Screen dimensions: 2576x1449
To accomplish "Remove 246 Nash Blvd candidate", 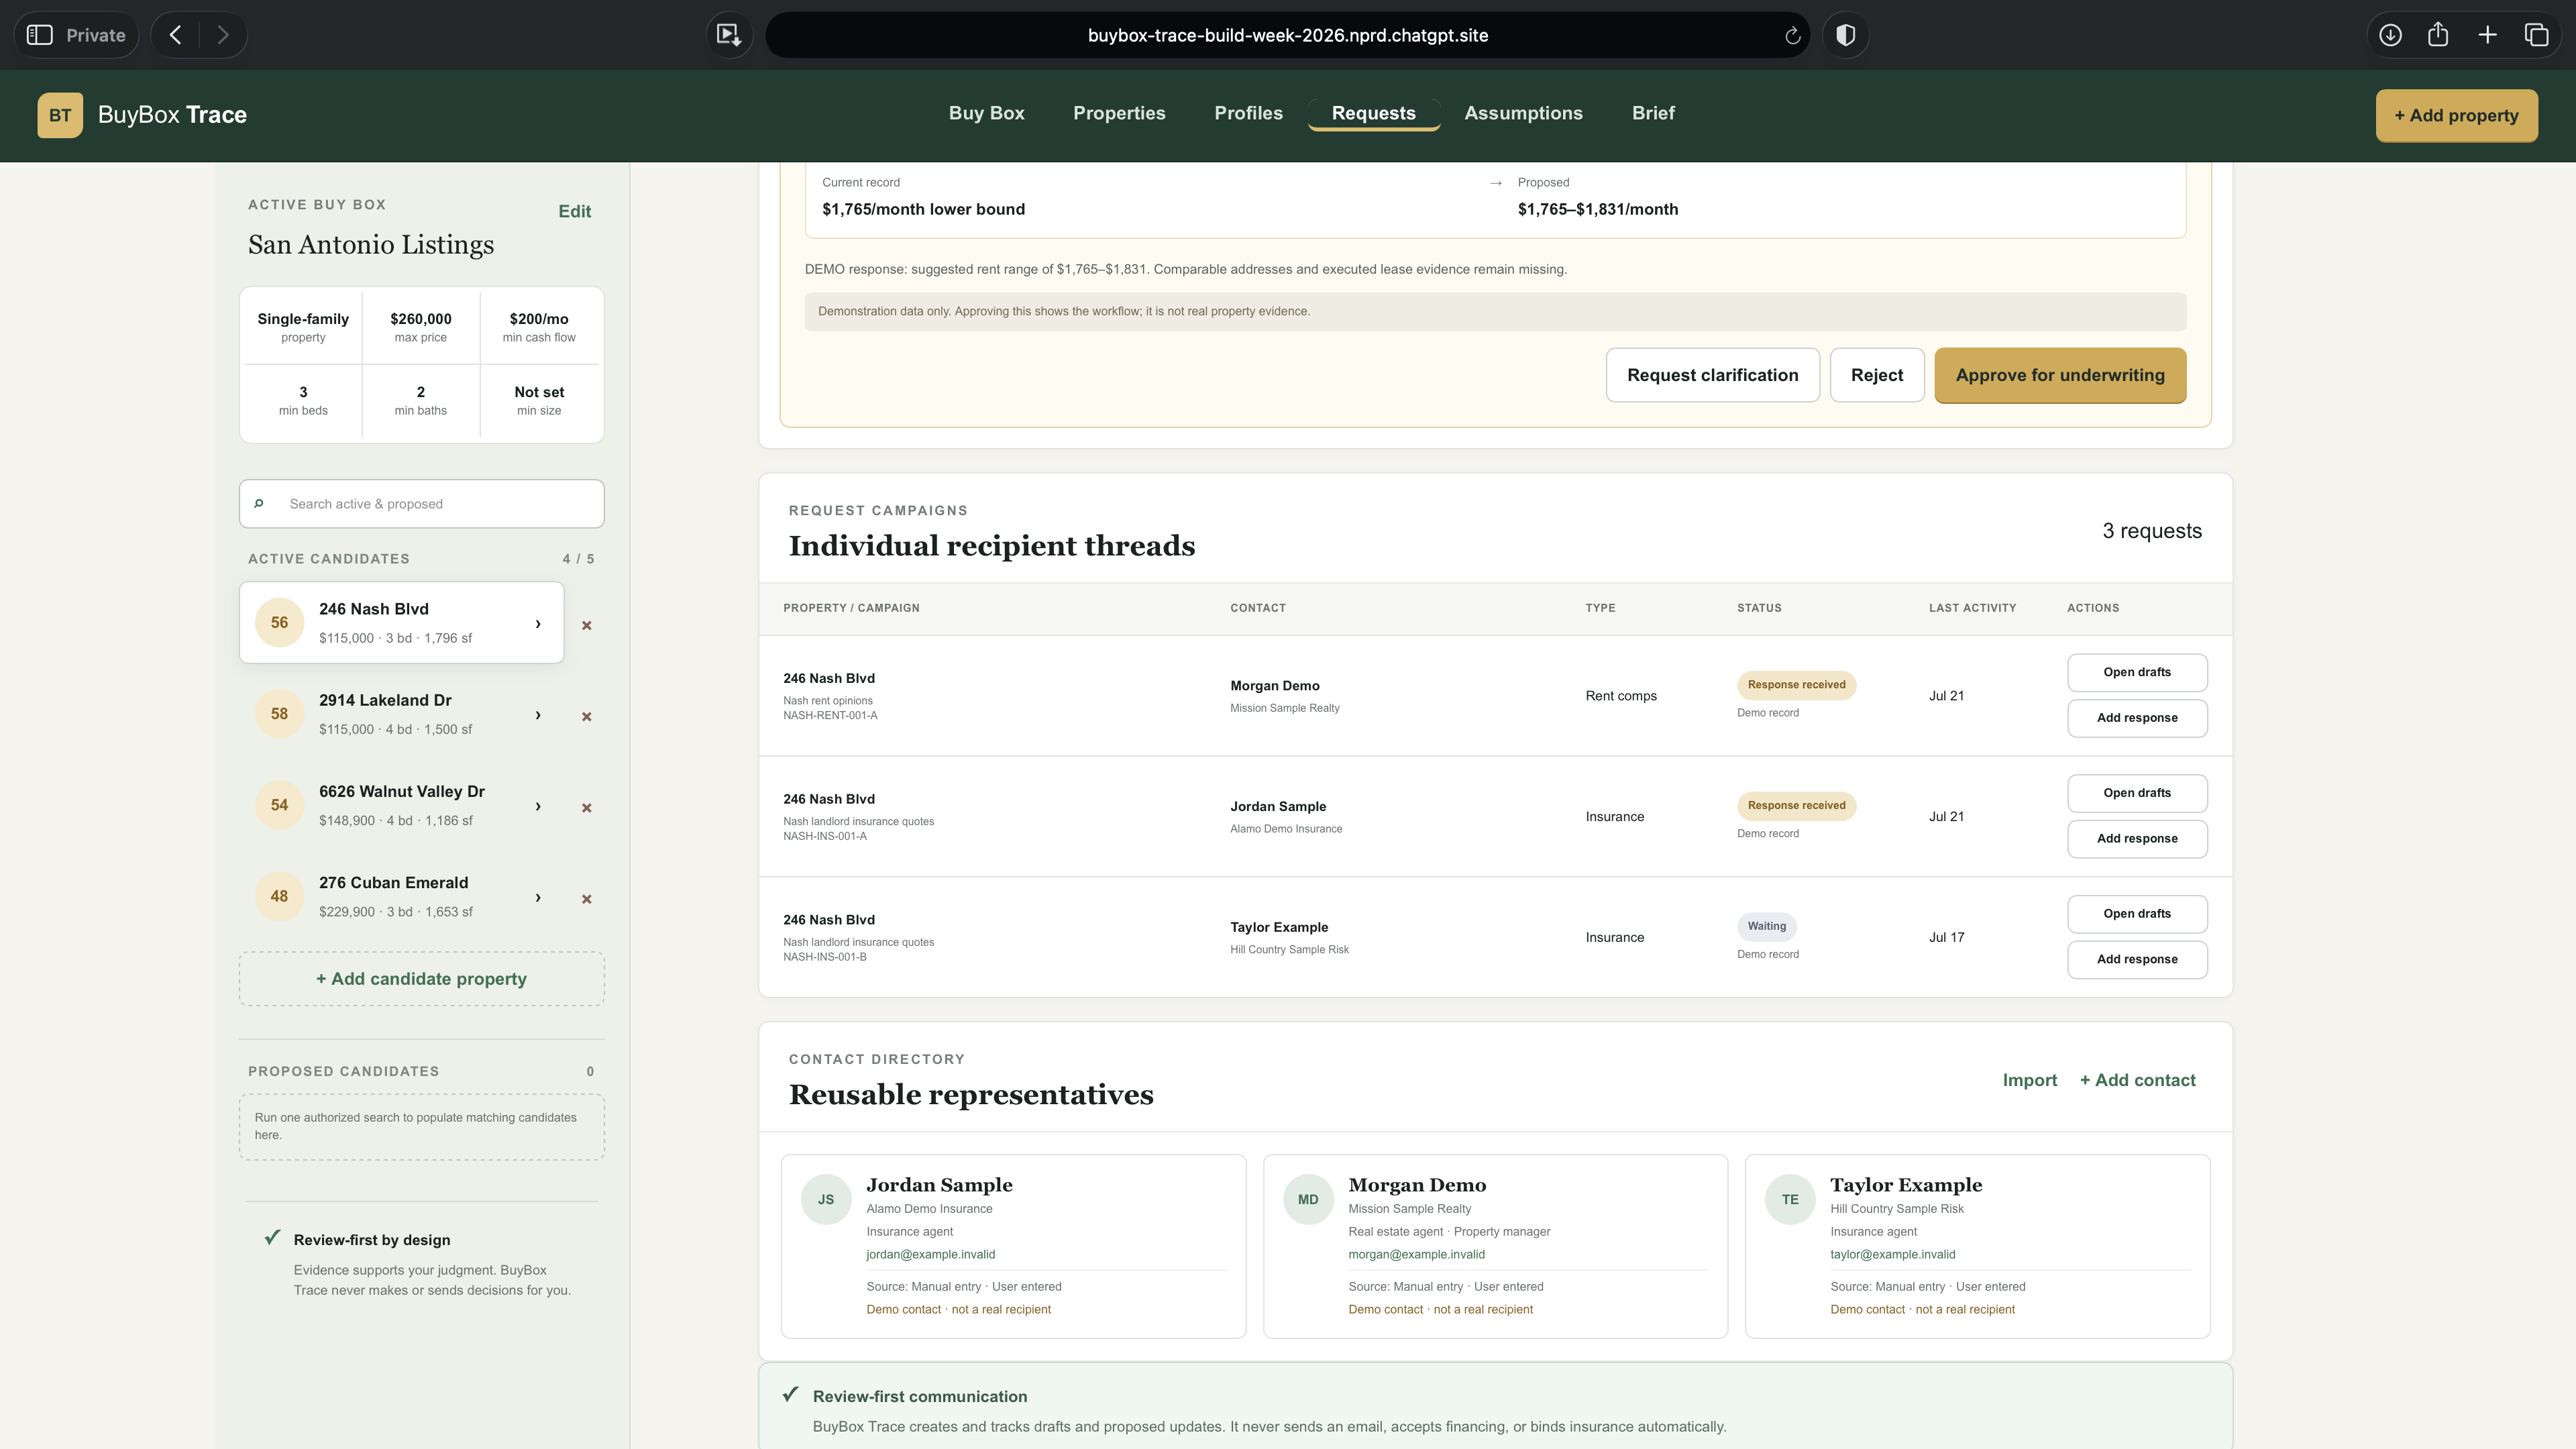I will [x=587, y=625].
